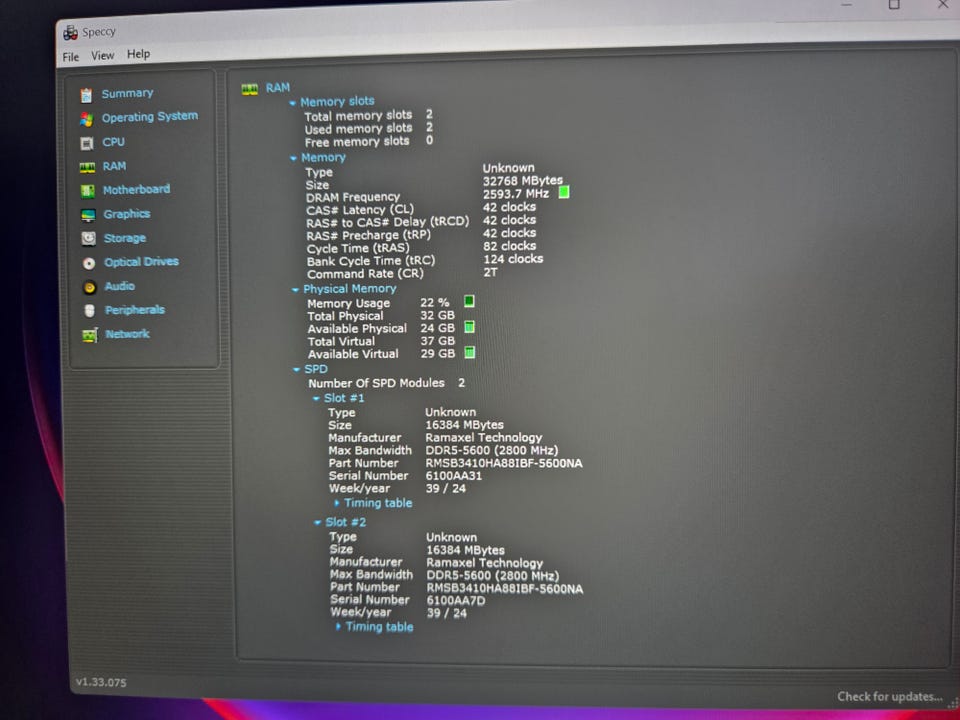Open the Peripherals section label
Screen dimensions: 960x720
coord(135,310)
